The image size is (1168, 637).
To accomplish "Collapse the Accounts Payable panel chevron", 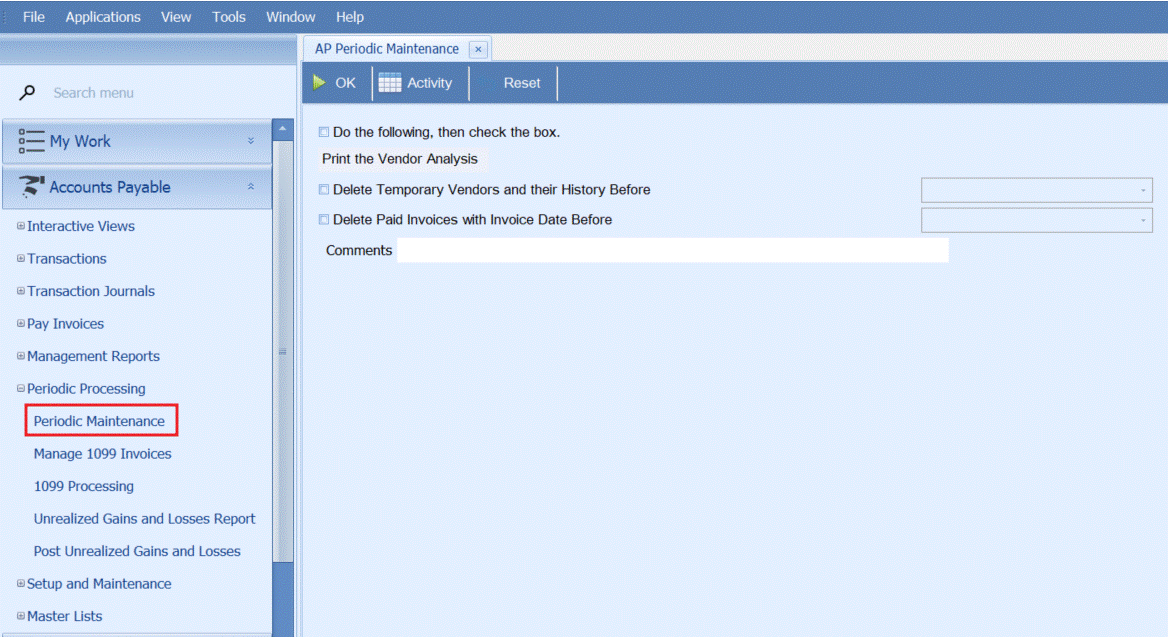I will (x=251, y=187).
